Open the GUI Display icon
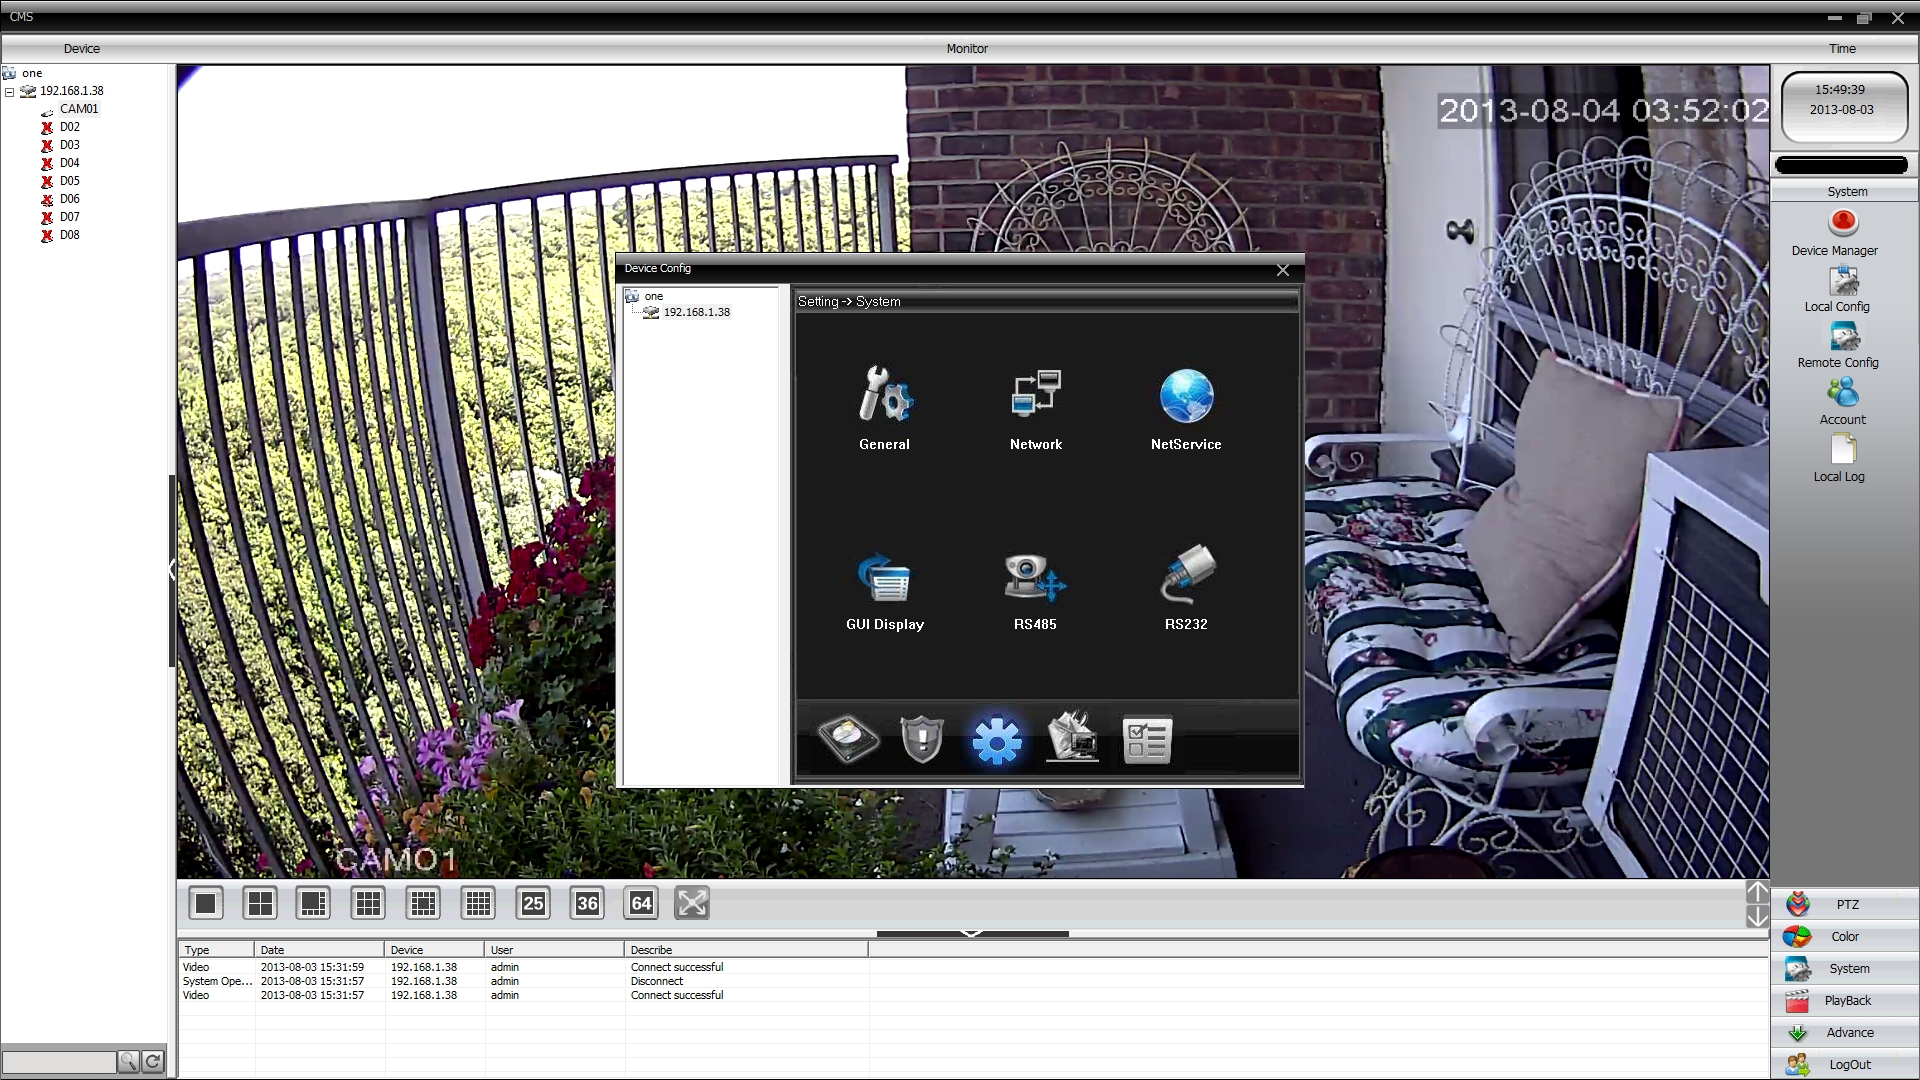The height and width of the screenshot is (1080, 1920). [885, 578]
